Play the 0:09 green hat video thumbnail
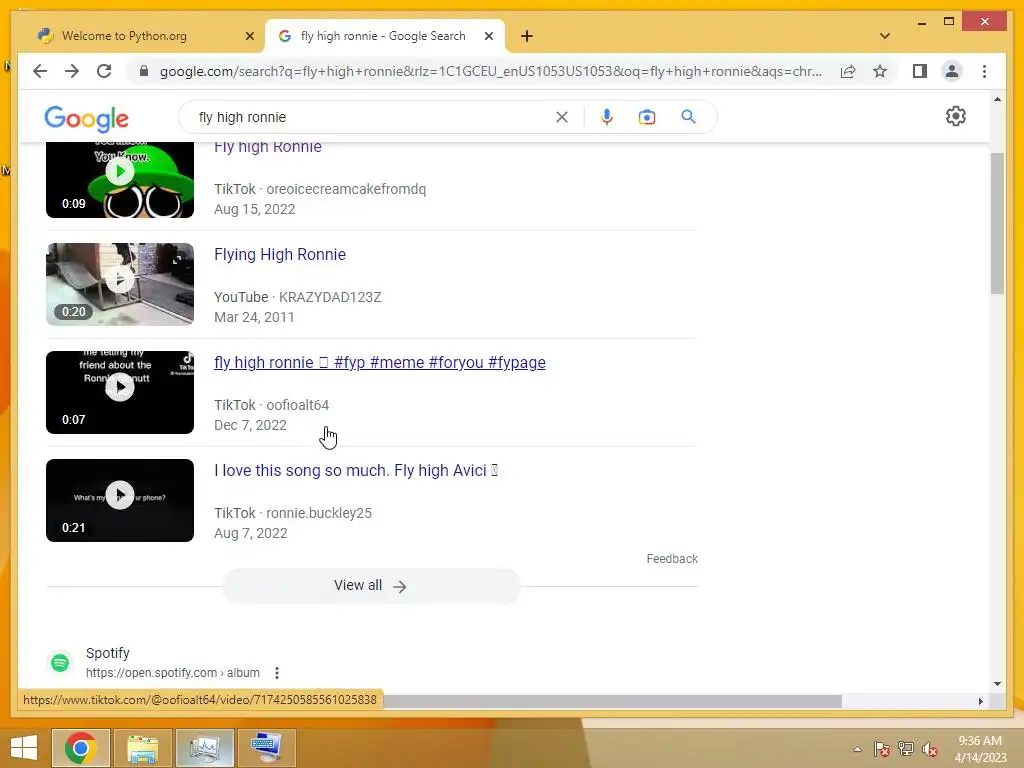The width and height of the screenshot is (1024, 768). click(x=120, y=180)
